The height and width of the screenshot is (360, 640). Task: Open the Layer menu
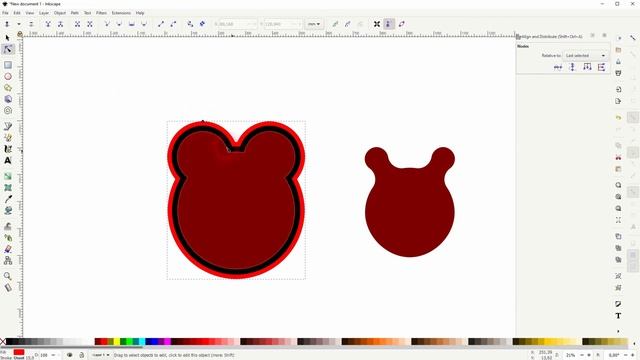(x=44, y=13)
